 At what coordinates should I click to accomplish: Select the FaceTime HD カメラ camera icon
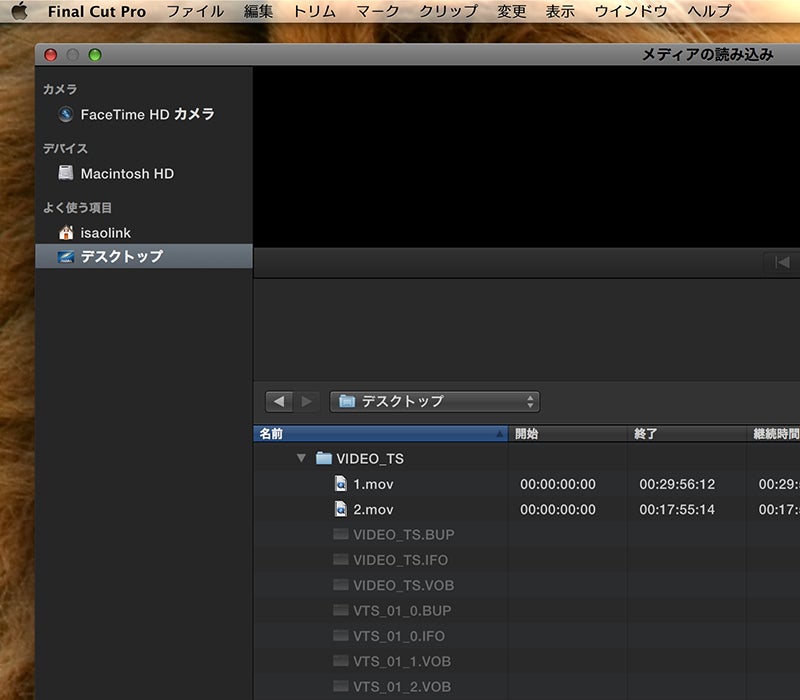pos(65,114)
